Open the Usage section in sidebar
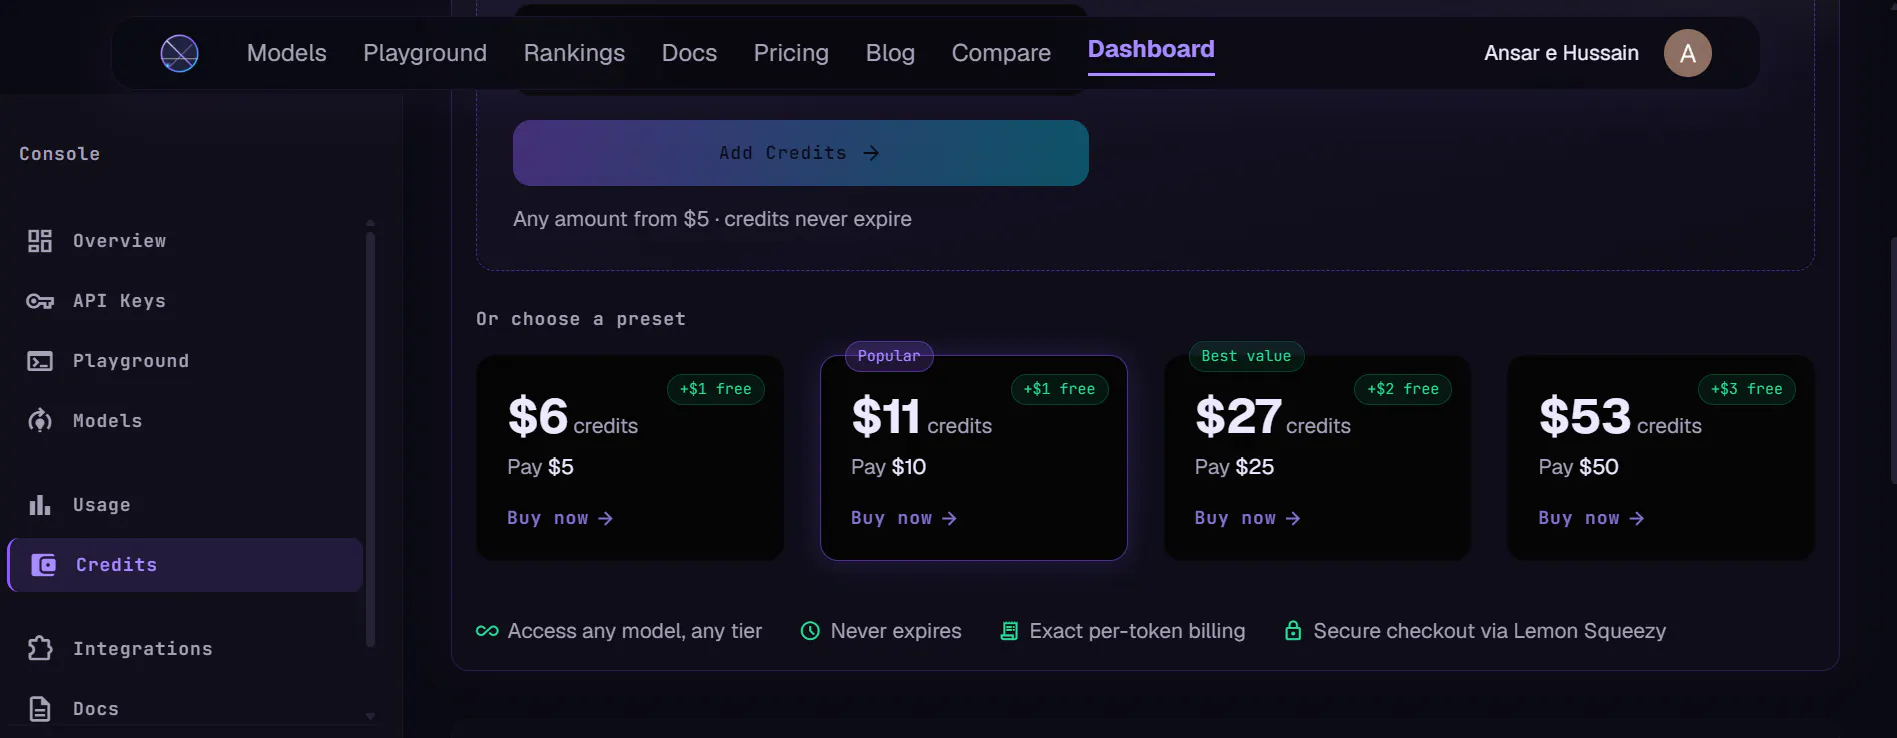This screenshot has height=738, width=1897. point(185,505)
